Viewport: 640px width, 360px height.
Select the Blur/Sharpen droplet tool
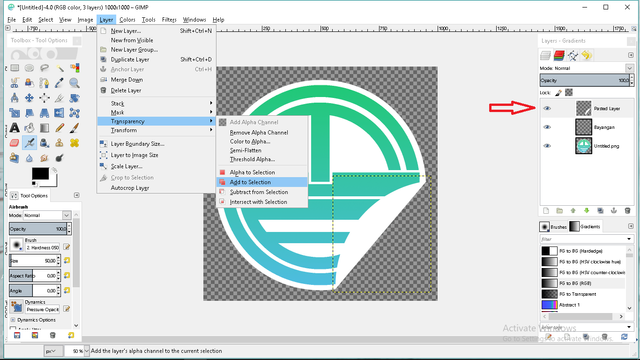(x=29, y=158)
